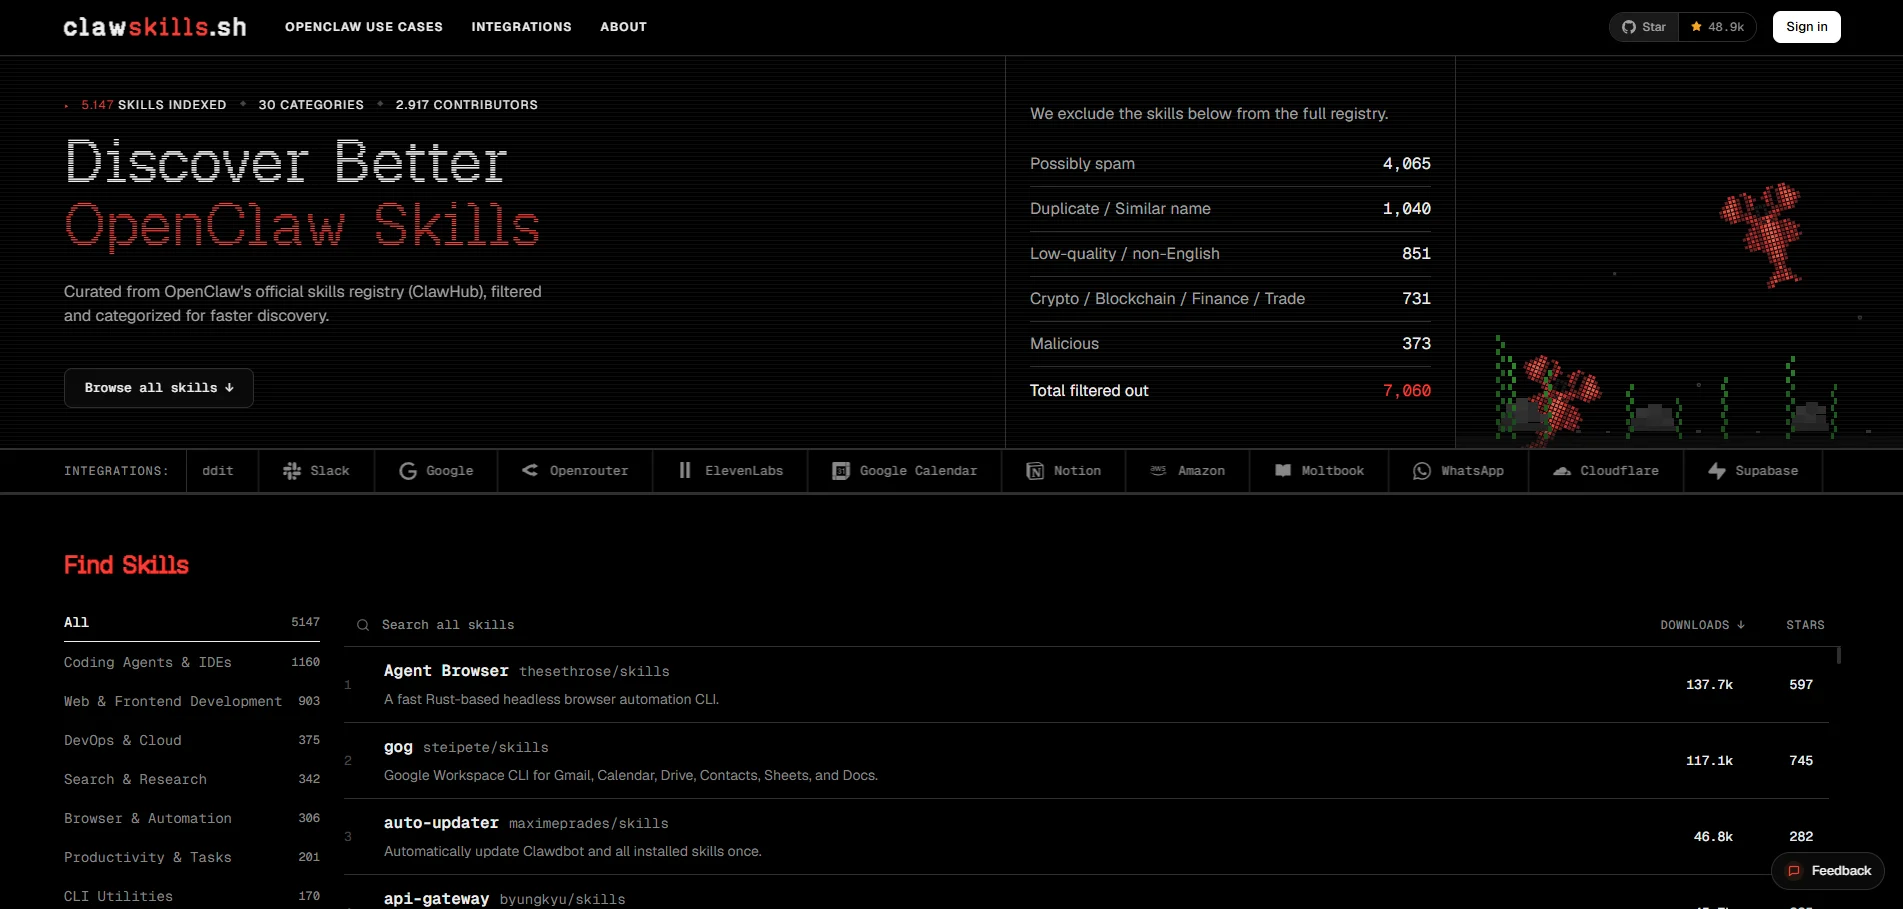Click the 46.8k downloads value
1903x909 pixels.
click(1714, 837)
